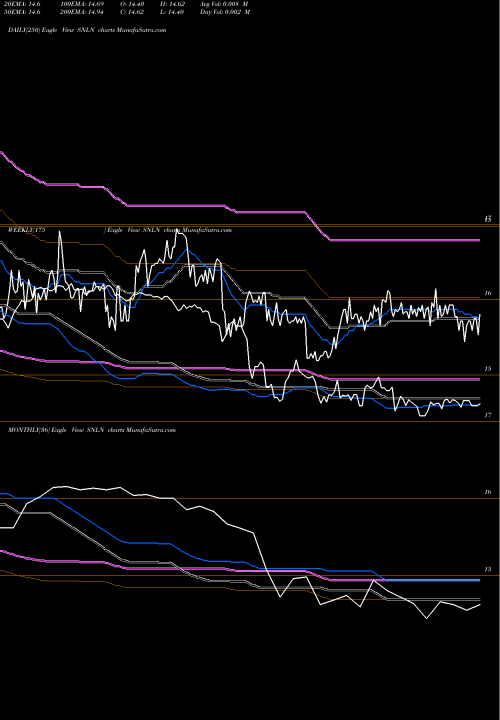Image resolution: width=500 pixels, height=720 pixels.
Task: Click the 200EMA: 14.94 reading
Action: (x=82, y=12)
